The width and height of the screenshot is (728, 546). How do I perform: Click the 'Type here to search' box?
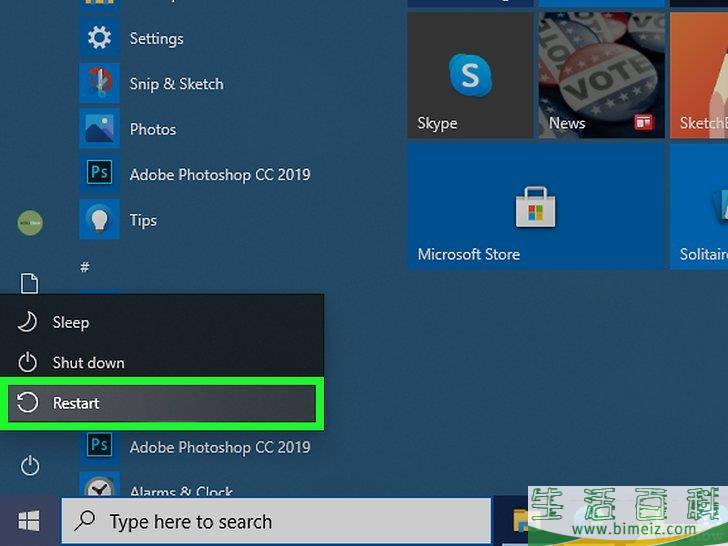click(275, 521)
